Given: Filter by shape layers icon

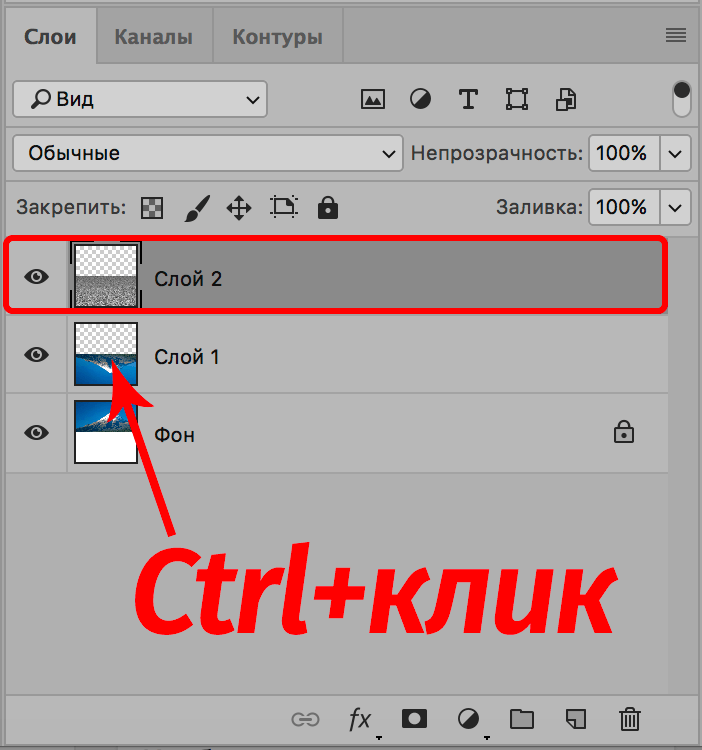Looking at the screenshot, I should point(517,99).
